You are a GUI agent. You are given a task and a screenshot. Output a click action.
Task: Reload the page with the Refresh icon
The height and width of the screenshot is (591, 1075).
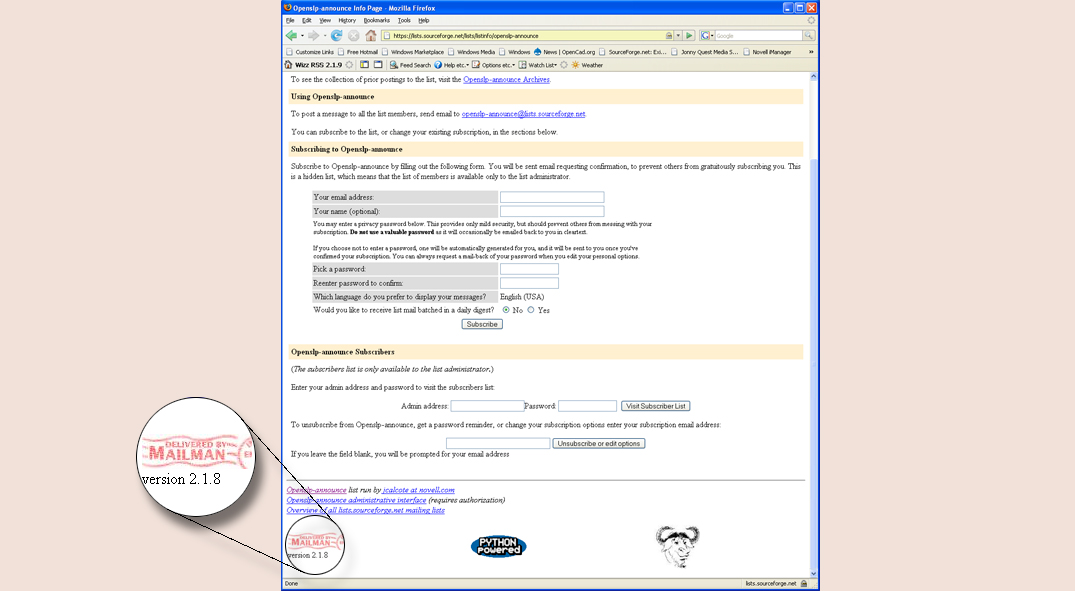coord(337,36)
